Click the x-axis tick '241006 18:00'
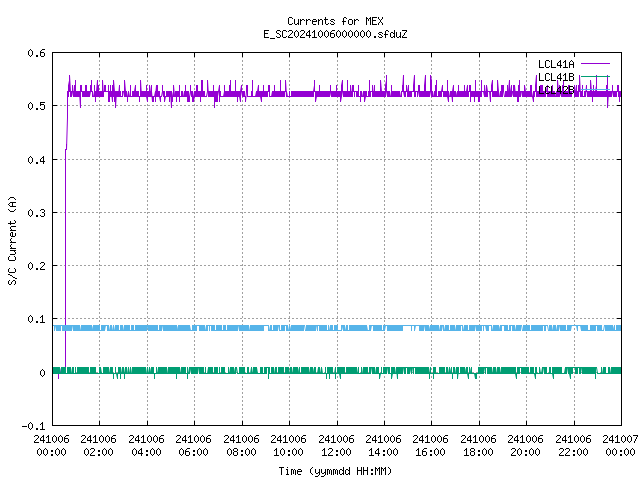Viewport: 640px width, 480px height. pos(478,446)
